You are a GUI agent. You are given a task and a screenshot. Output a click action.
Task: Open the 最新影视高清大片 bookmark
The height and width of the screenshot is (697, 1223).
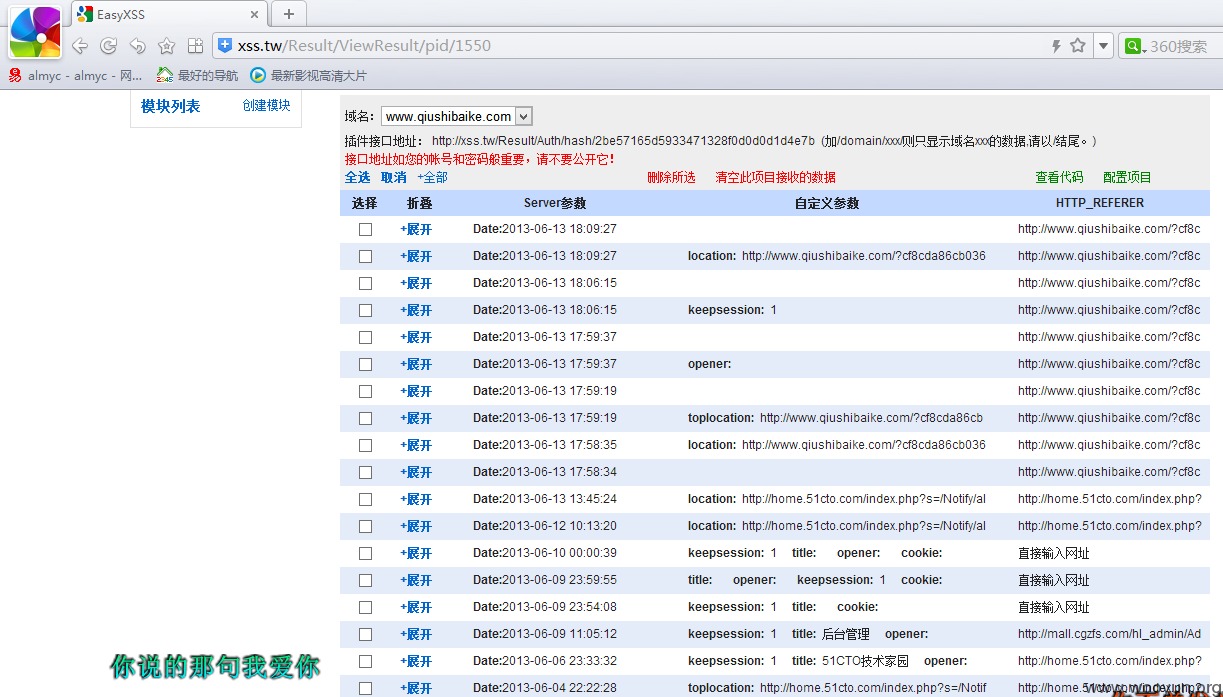(309, 75)
